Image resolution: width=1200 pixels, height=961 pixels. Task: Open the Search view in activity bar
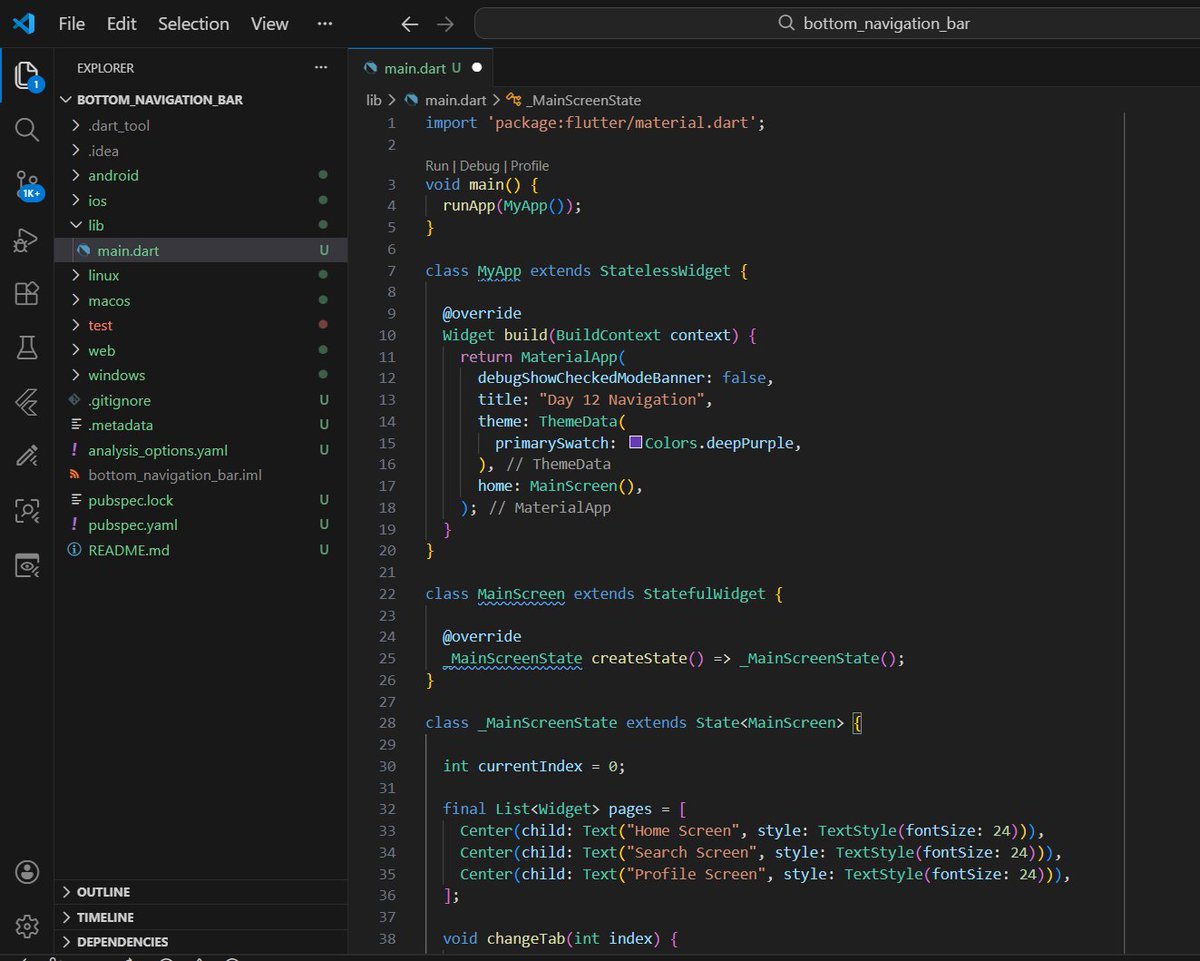[x=27, y=130]
